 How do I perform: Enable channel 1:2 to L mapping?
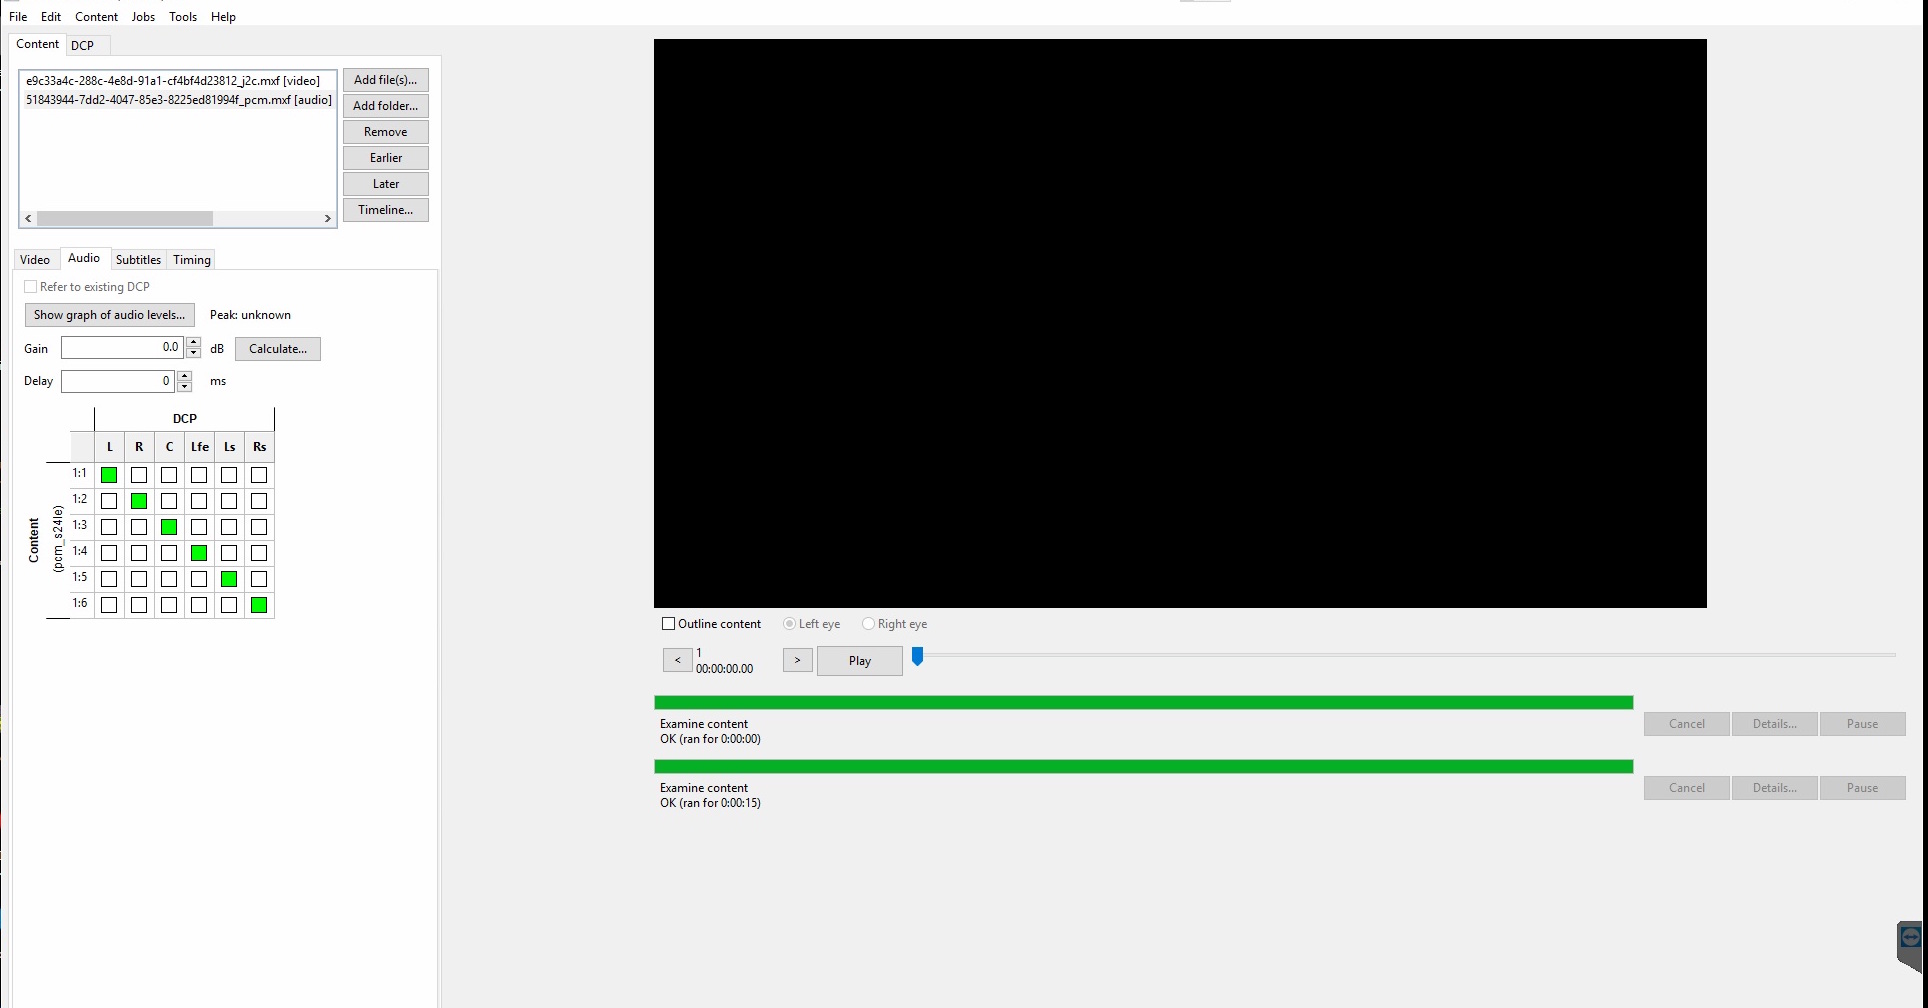click(x=109, y=501)
